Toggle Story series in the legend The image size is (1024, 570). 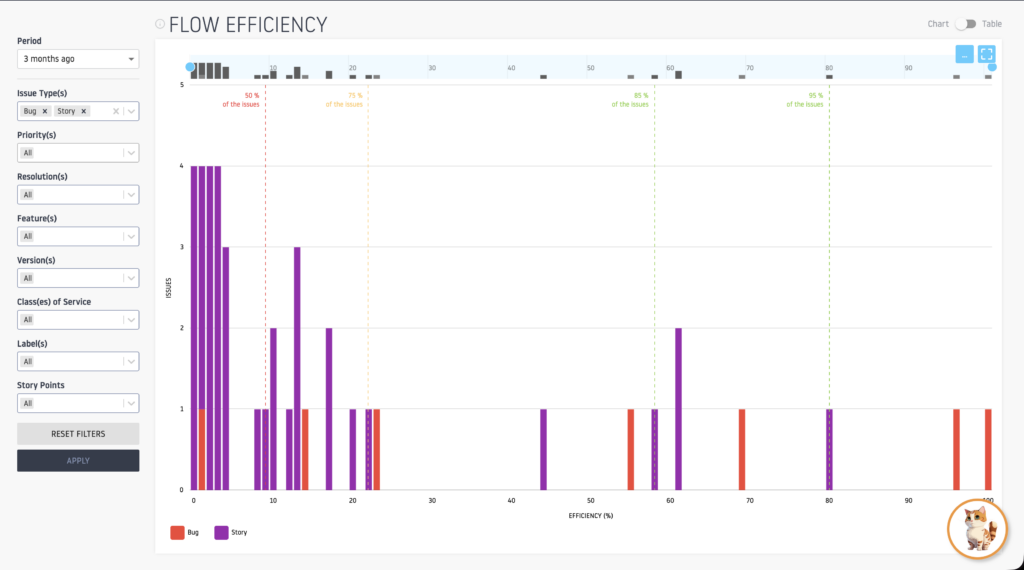pyautogui.click(x=222, y=532)
